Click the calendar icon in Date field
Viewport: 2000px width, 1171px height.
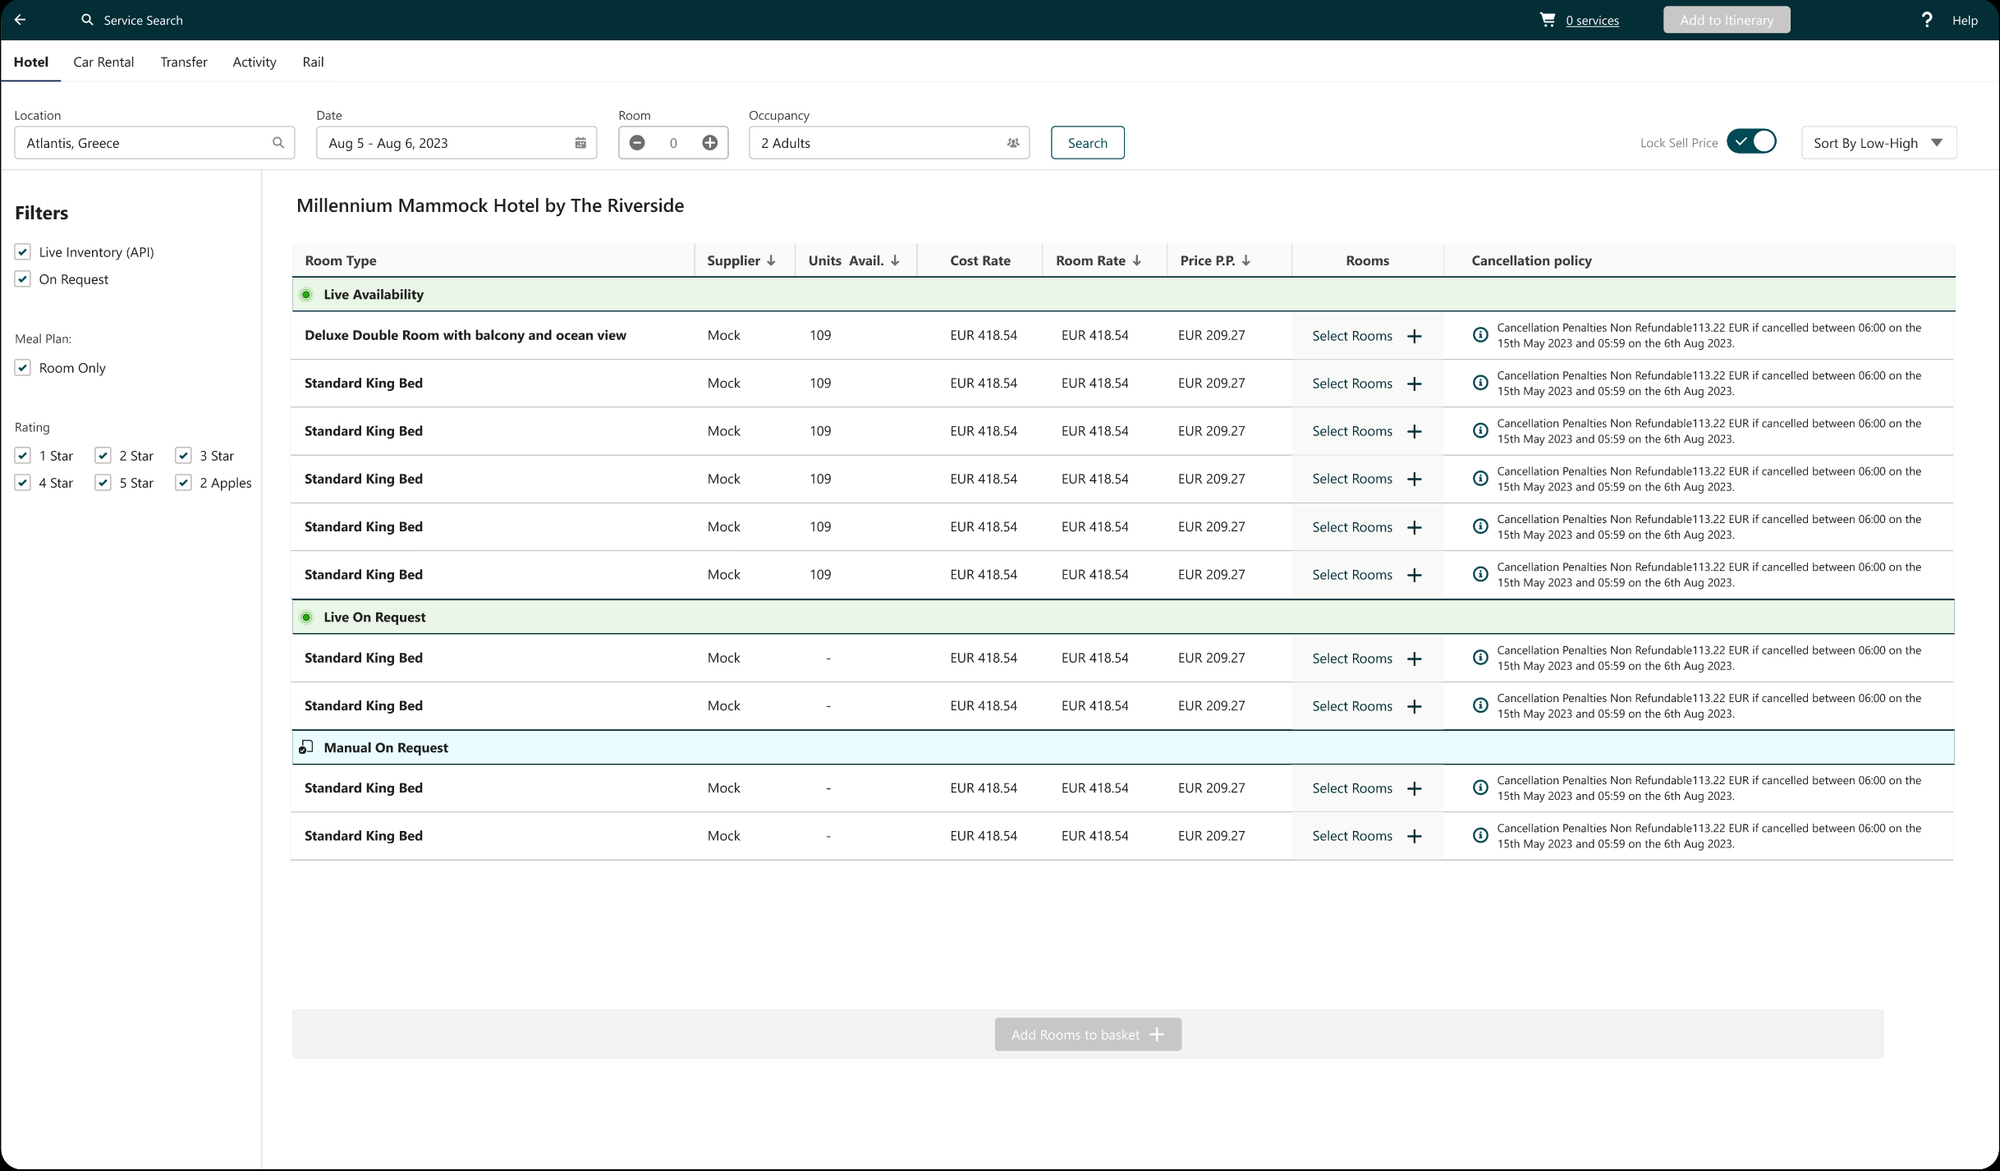pyautogui.click(x=580, y=143)
